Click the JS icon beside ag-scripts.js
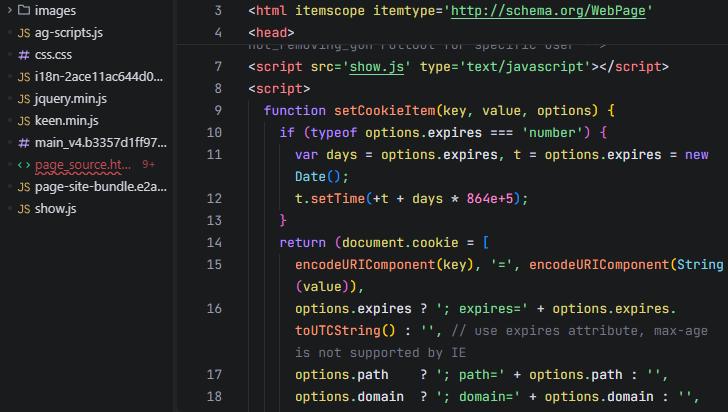The image size is (728, 412). pos(24,33)
